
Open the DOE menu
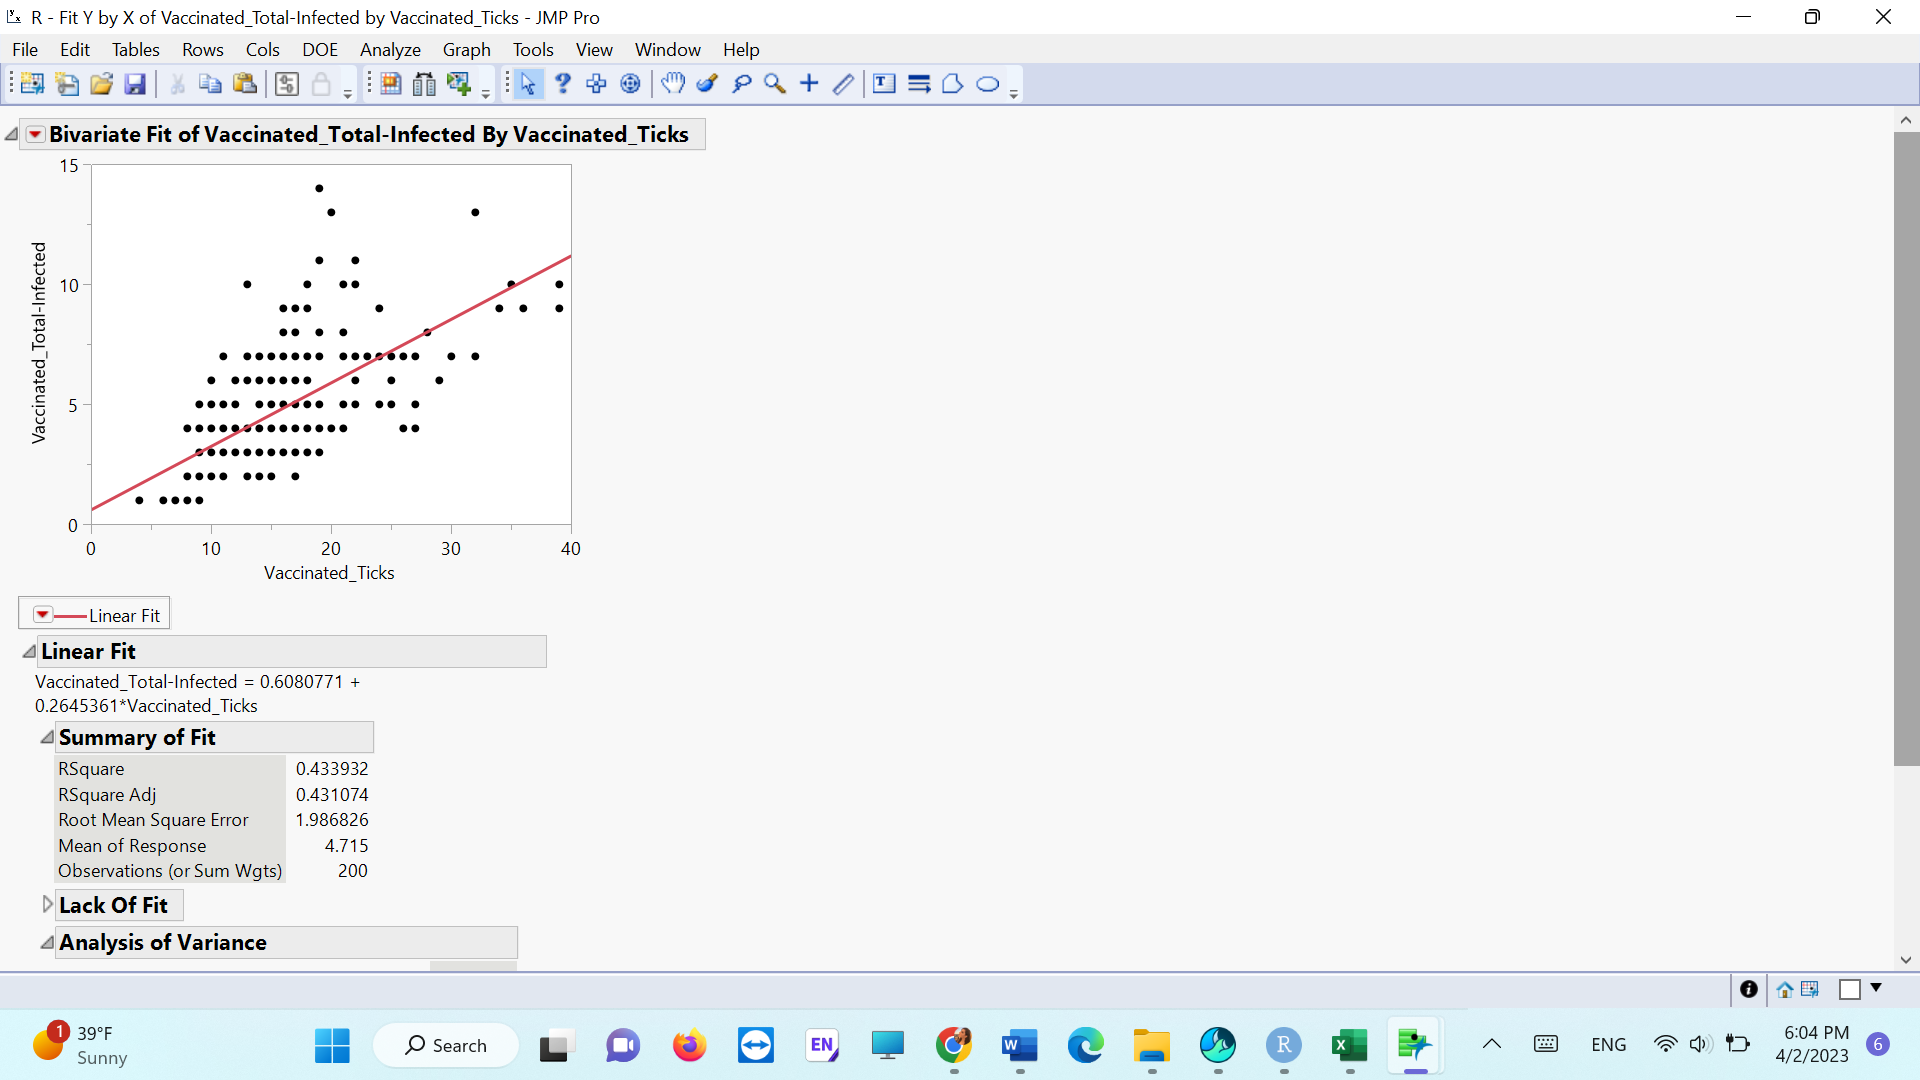click(319, 49)
